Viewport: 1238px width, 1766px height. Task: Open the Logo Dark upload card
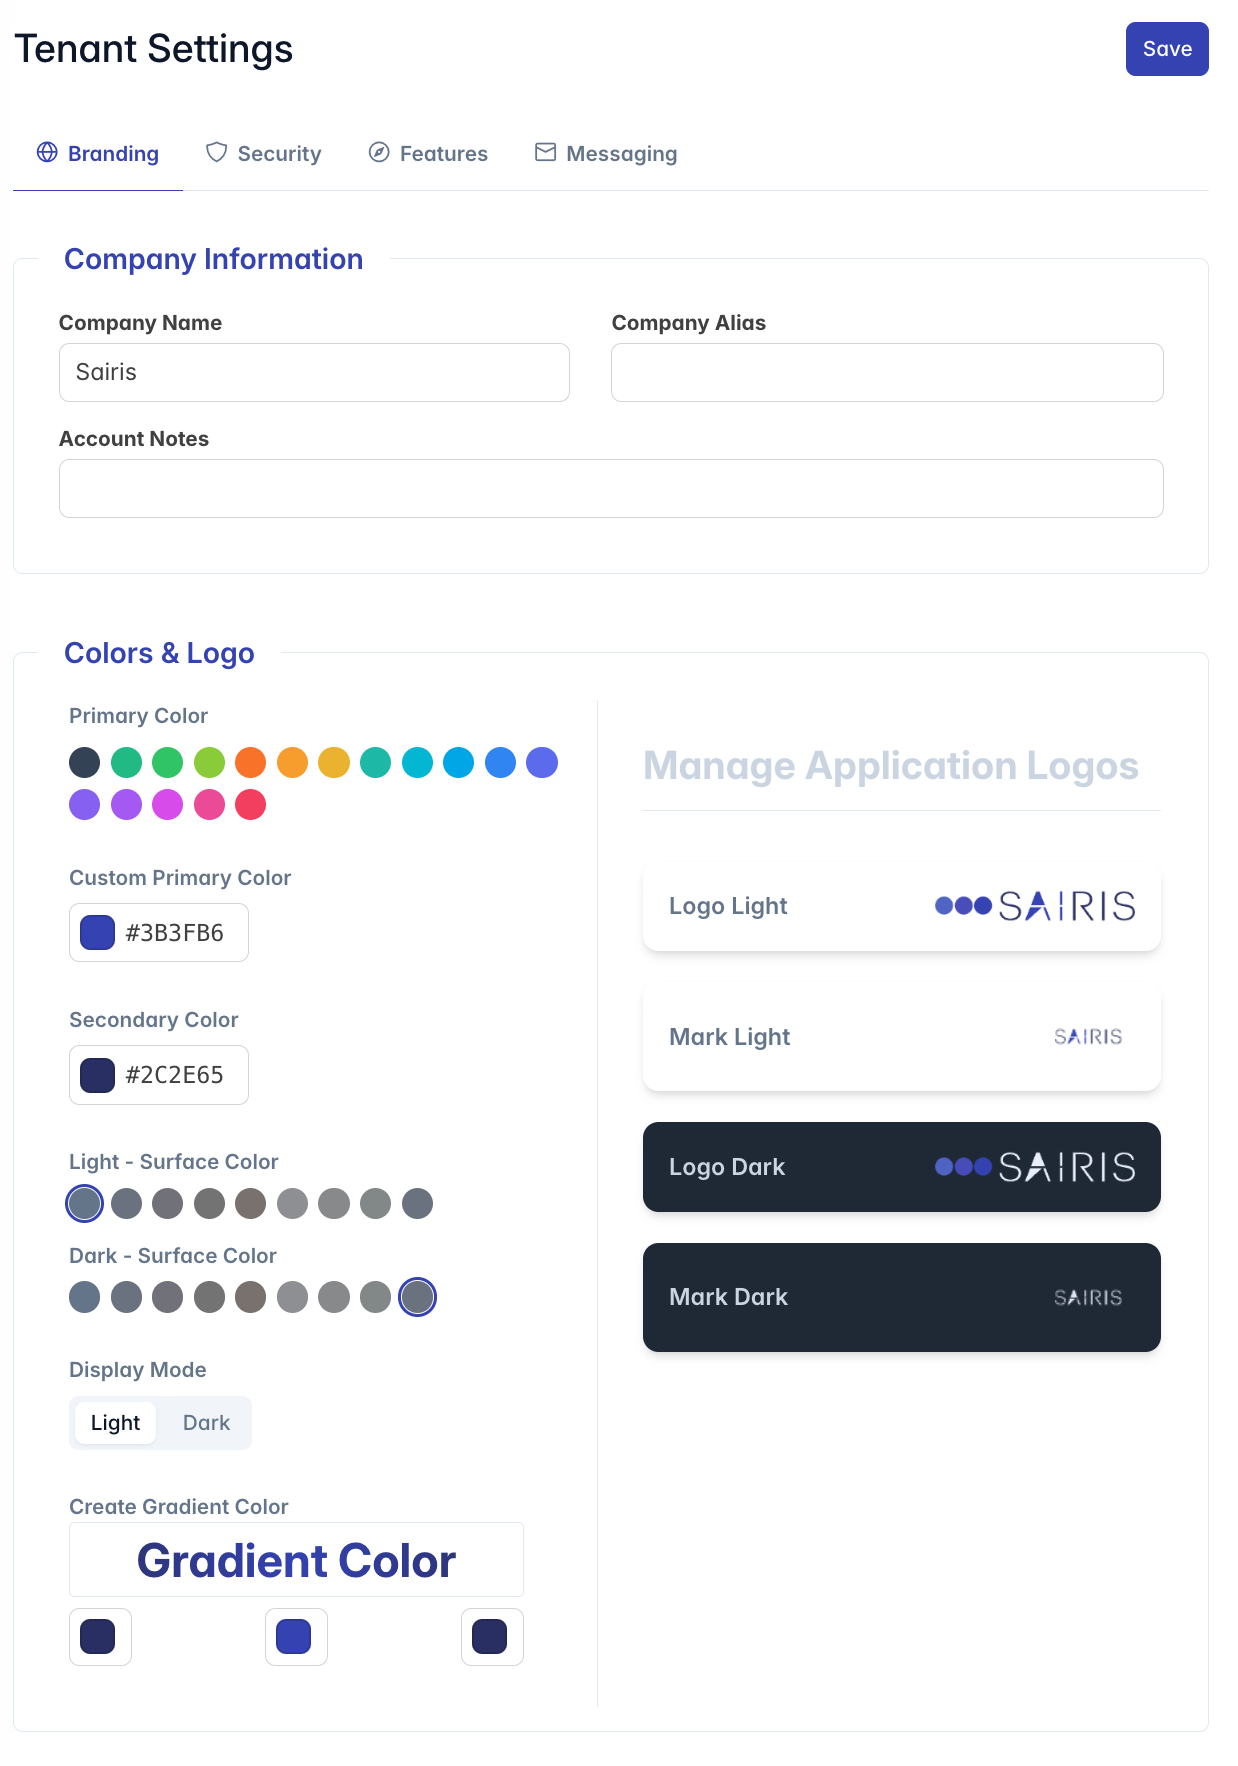pyautogui.click(x=902, y=1167)
